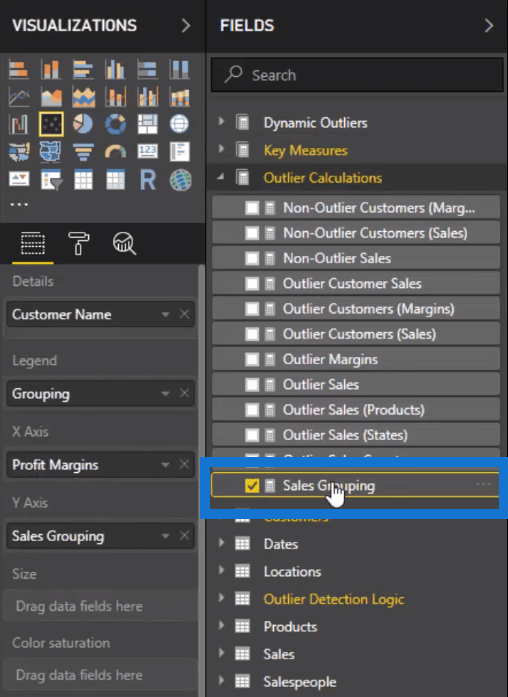Collapse the Visualizations pane with its arrow
The width and height of the screenshot is (508, 697).
pyautogui.click(x=186, y=26)
